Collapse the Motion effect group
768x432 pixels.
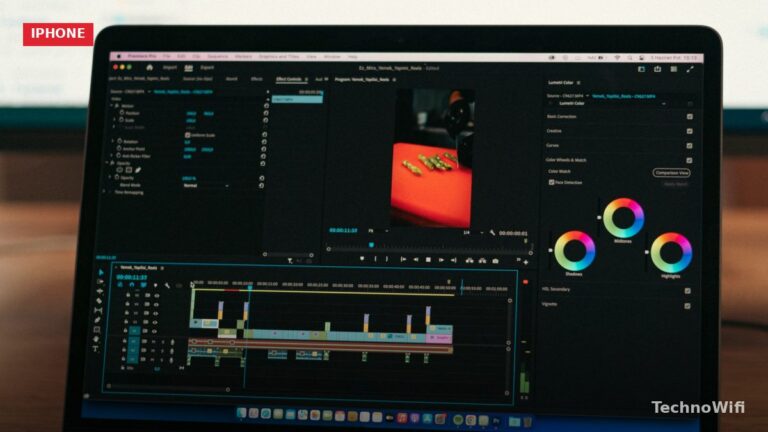pyautogui.click(x=112, y=106)
